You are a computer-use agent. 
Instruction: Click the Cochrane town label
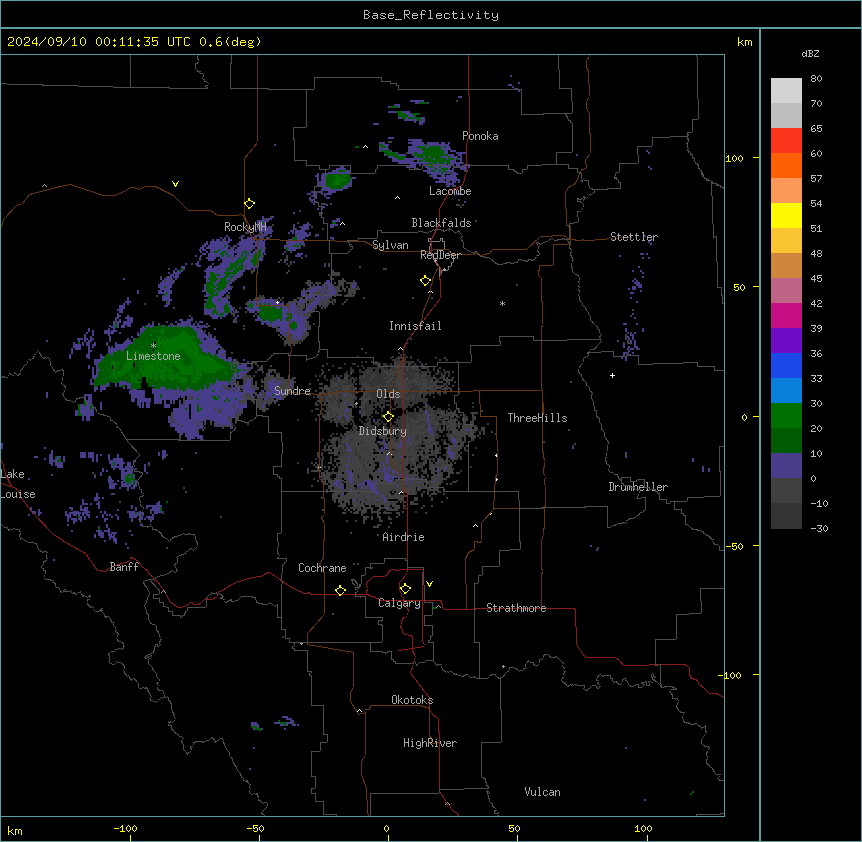[322, 568]
